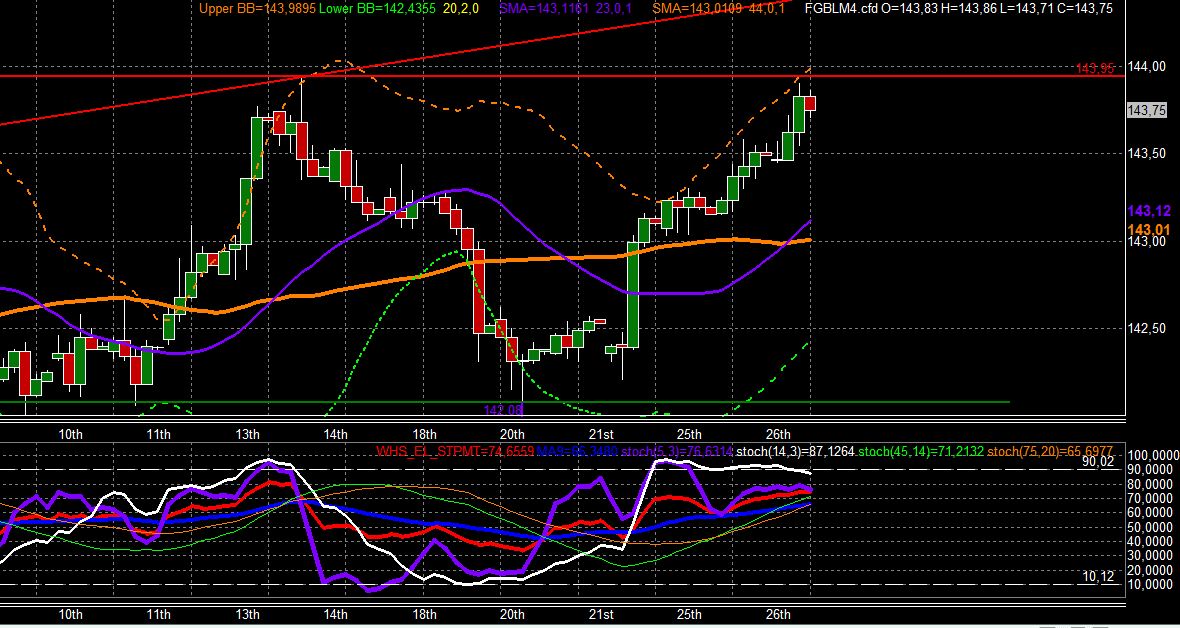The width and height of the screenshot is (1180, 628).
Task: Click the 'H=143,86' high value in header
Action: coord(967,8)
